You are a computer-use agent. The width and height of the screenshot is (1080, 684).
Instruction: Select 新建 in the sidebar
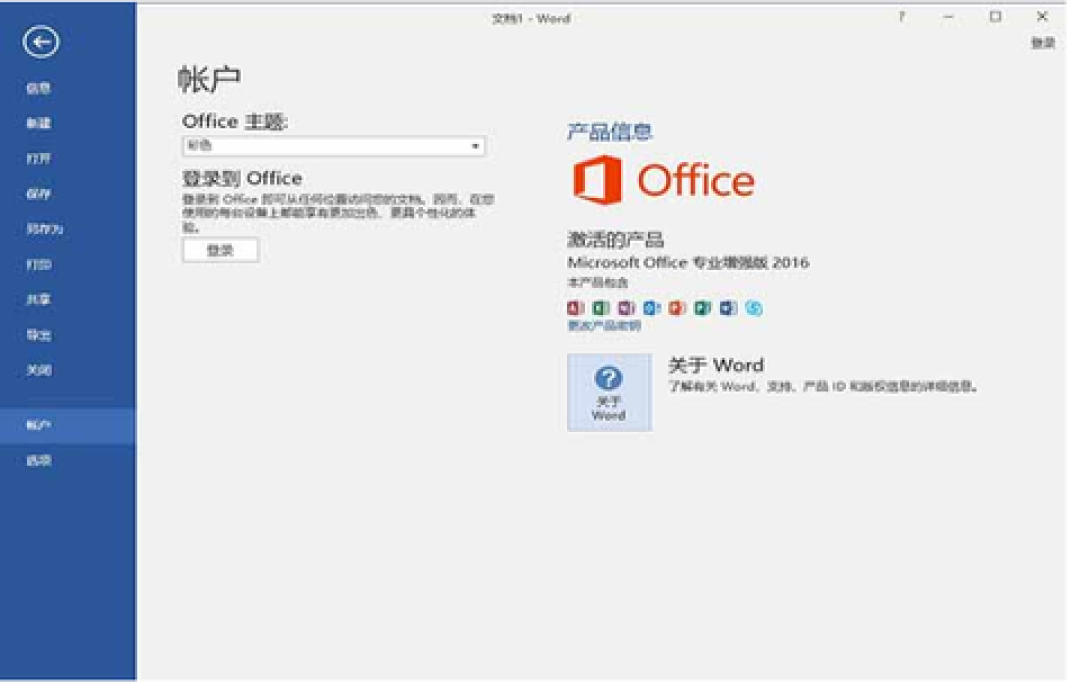[39, 123]
